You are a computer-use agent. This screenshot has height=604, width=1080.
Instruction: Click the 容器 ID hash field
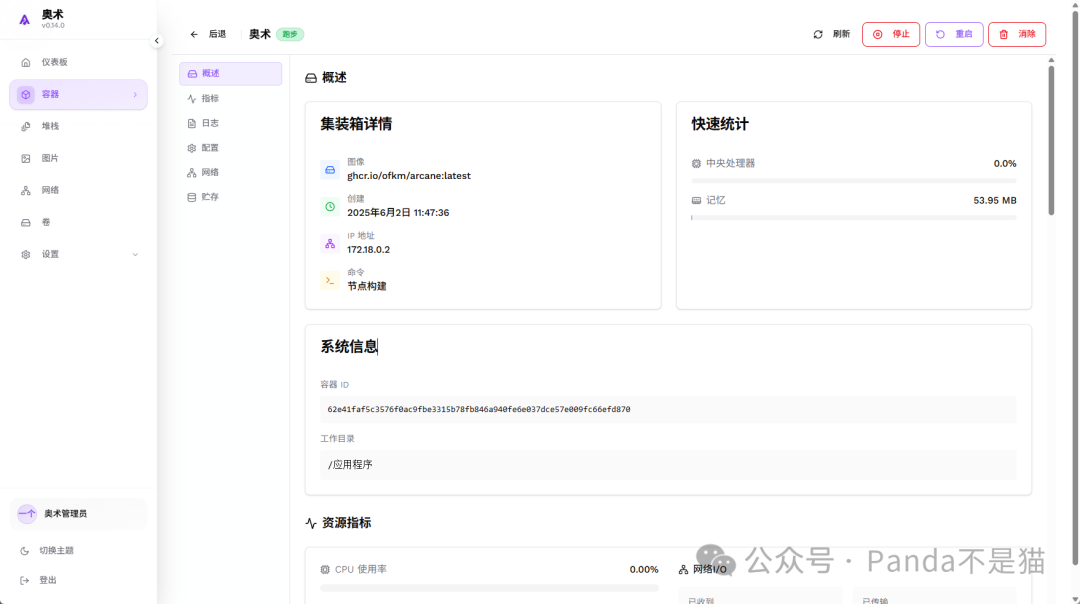[668, 409]
